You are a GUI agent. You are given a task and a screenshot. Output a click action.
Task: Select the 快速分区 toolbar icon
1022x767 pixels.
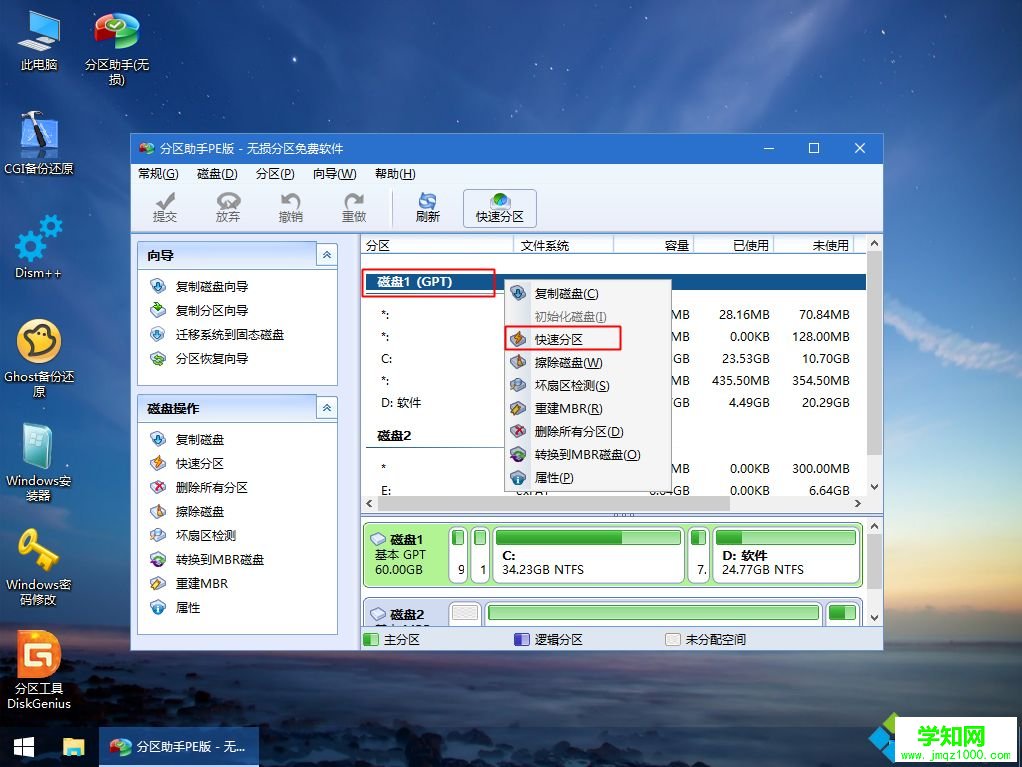pos(498,207)
